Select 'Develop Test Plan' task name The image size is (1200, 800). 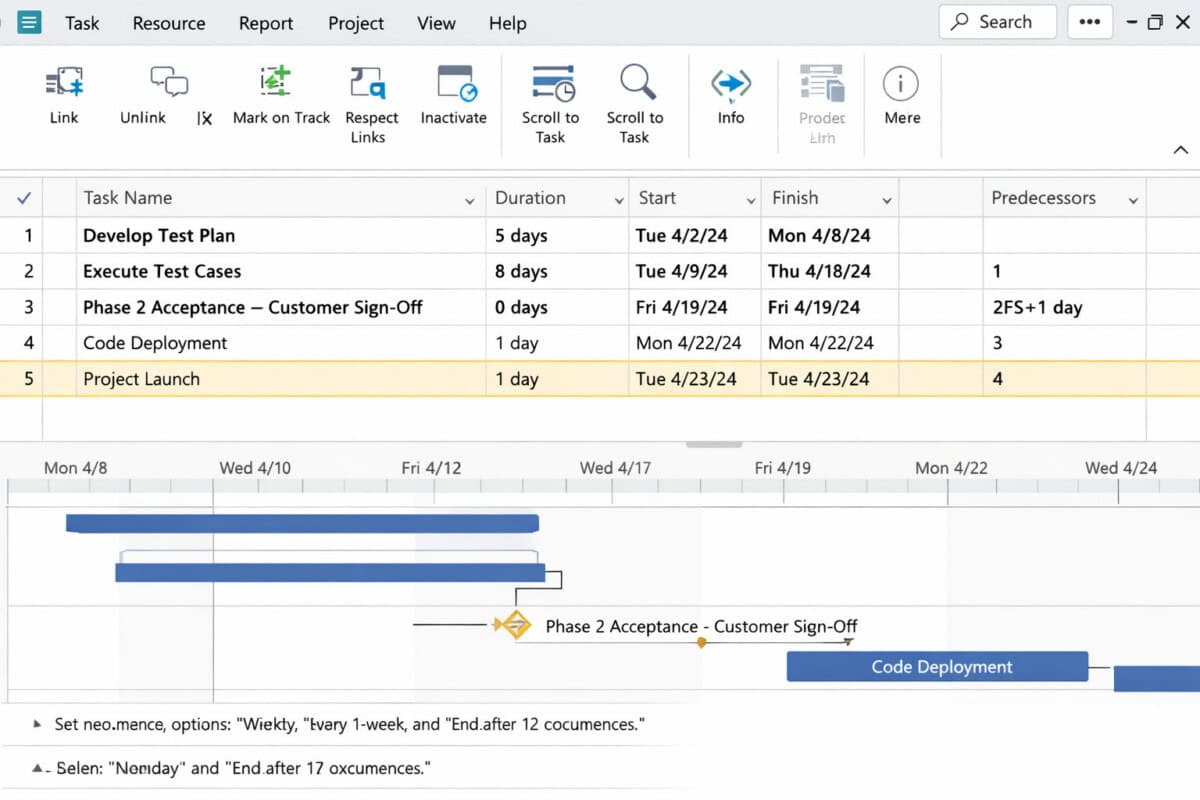click(159, 236)
